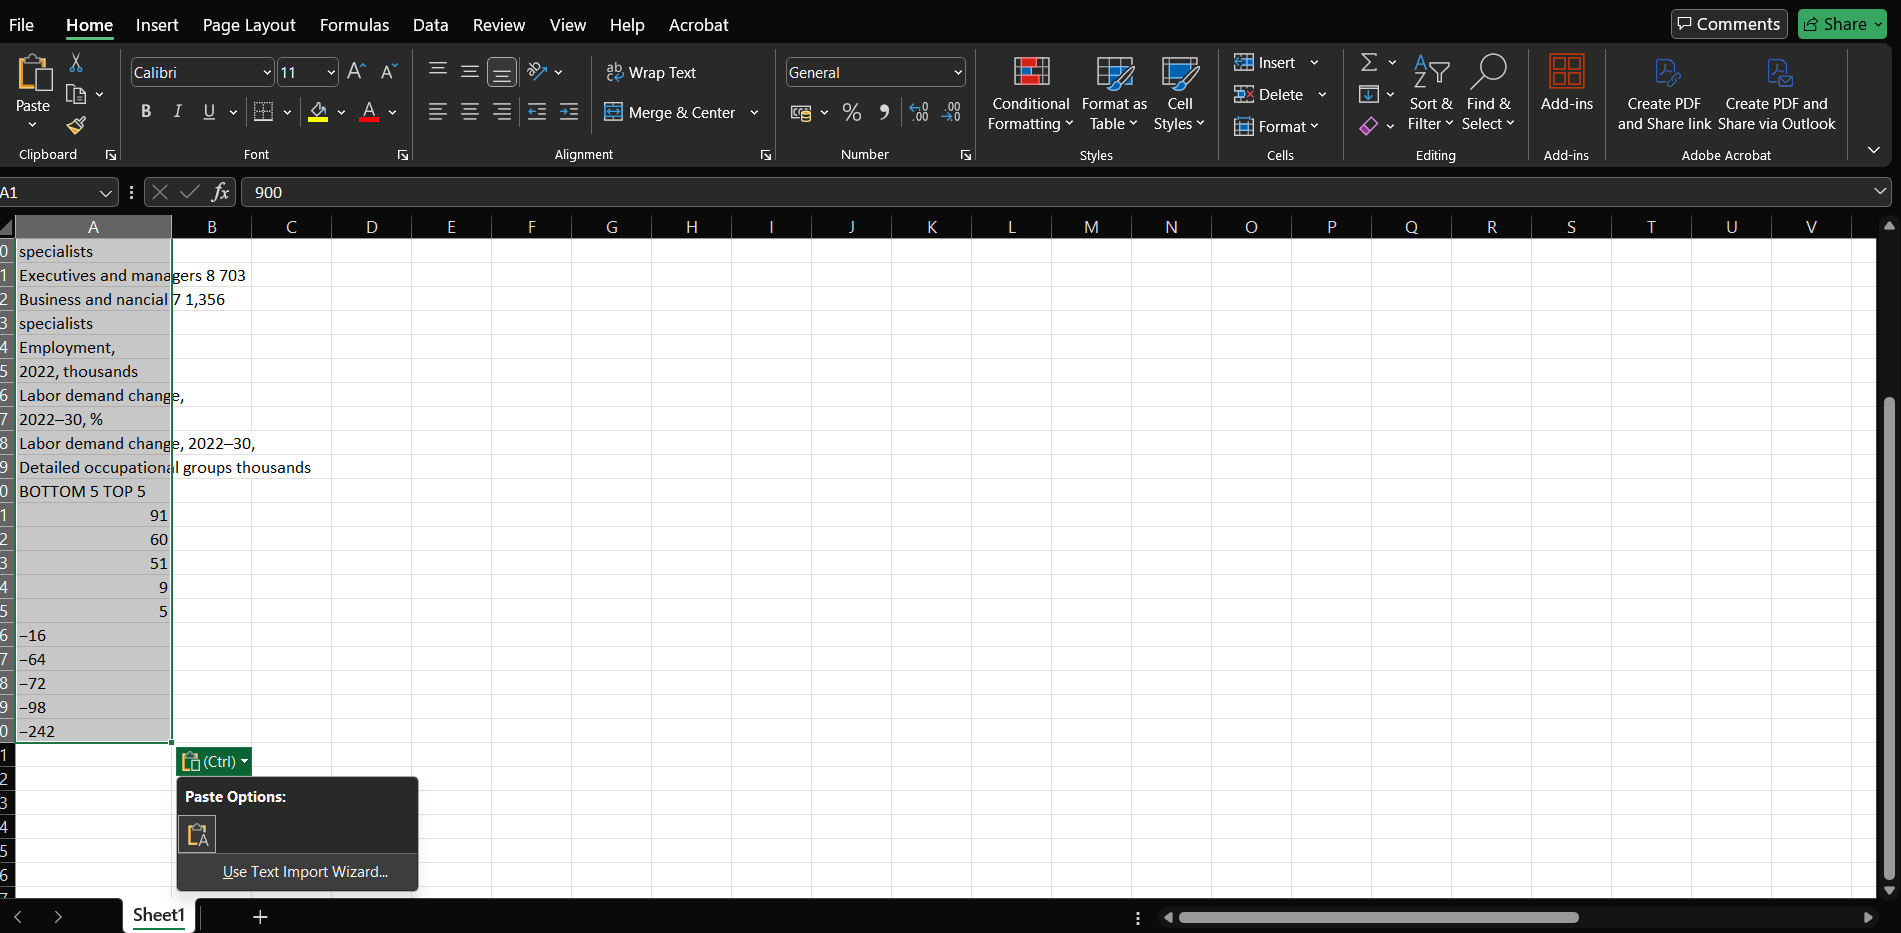Screen dimensions: 1901x933
Task: Apply italic formatting to selection
Action: click(x=177, y=111)
